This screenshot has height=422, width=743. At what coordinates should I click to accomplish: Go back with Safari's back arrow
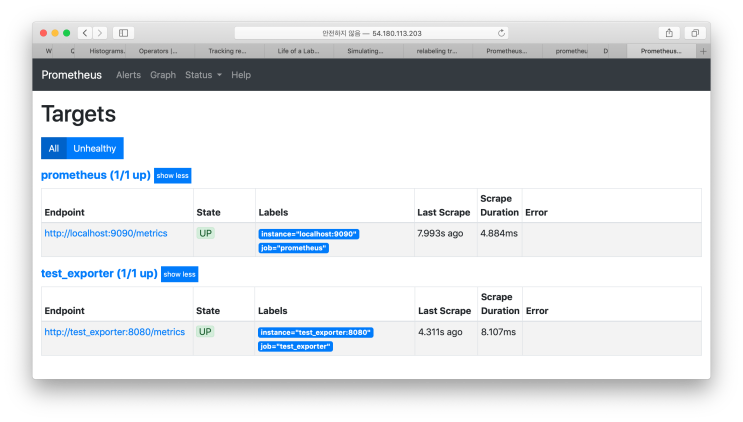tap(85, 33)
